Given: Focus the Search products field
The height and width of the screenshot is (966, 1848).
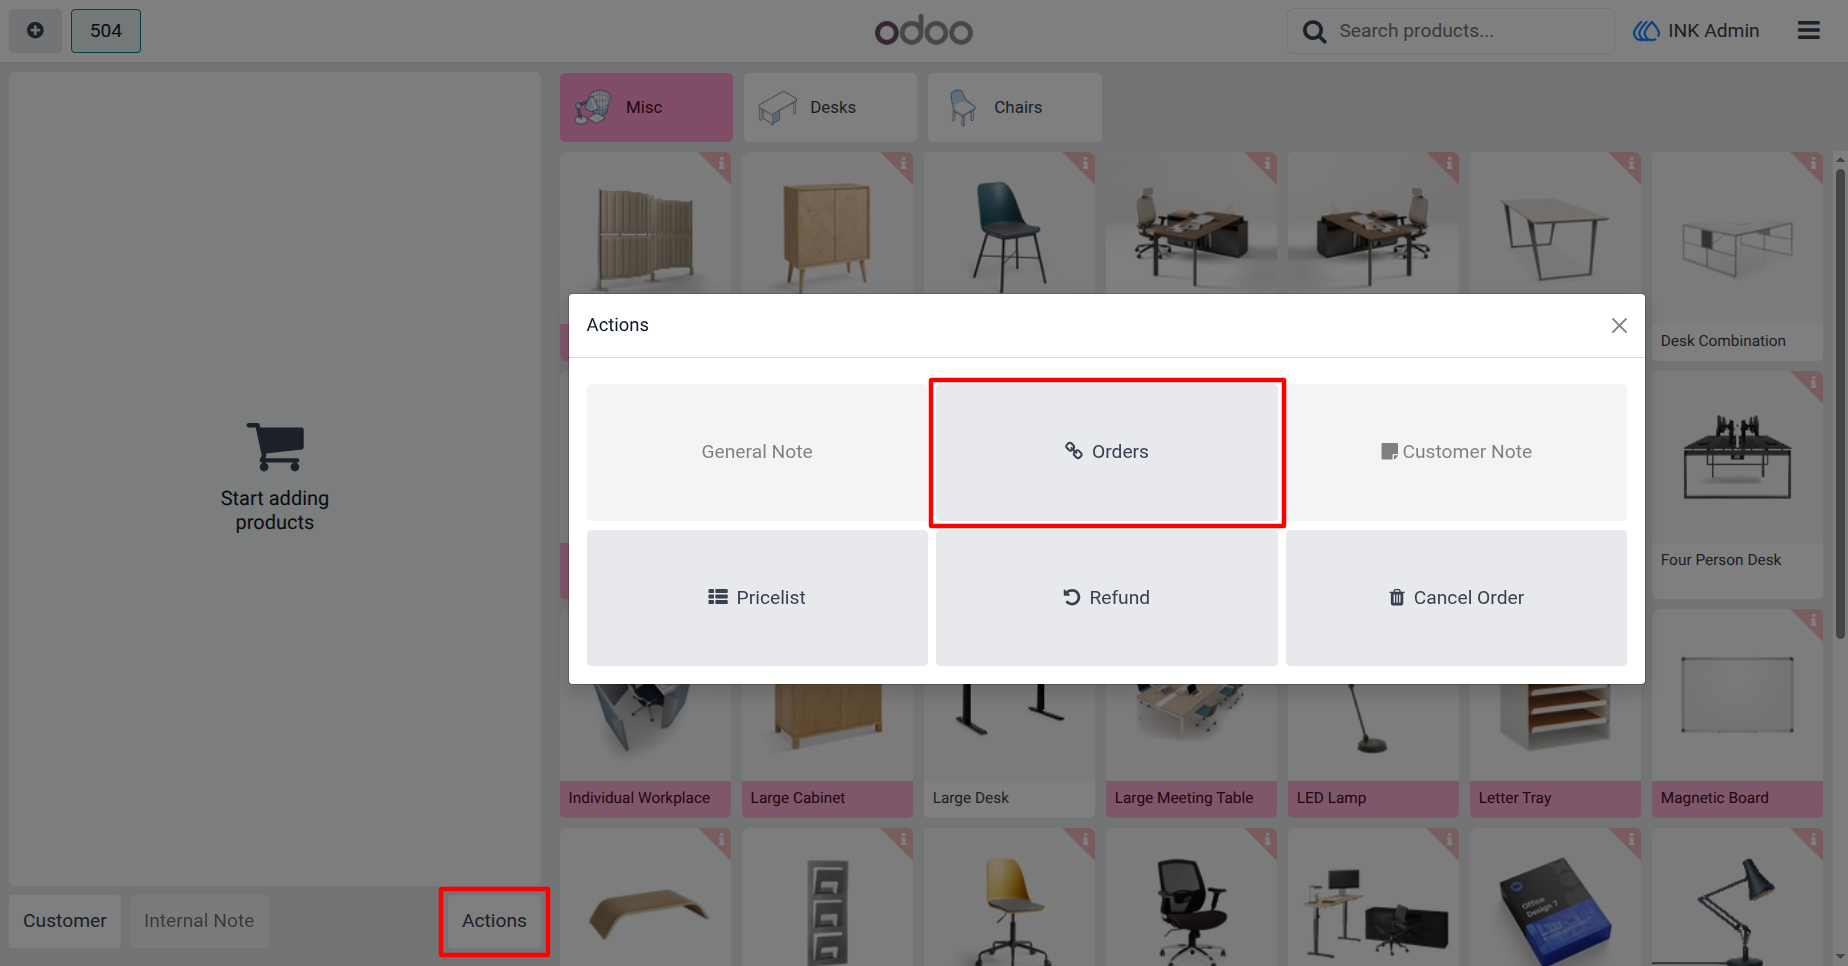Looking at the screenshot, I should click(x=1450, y=31).
